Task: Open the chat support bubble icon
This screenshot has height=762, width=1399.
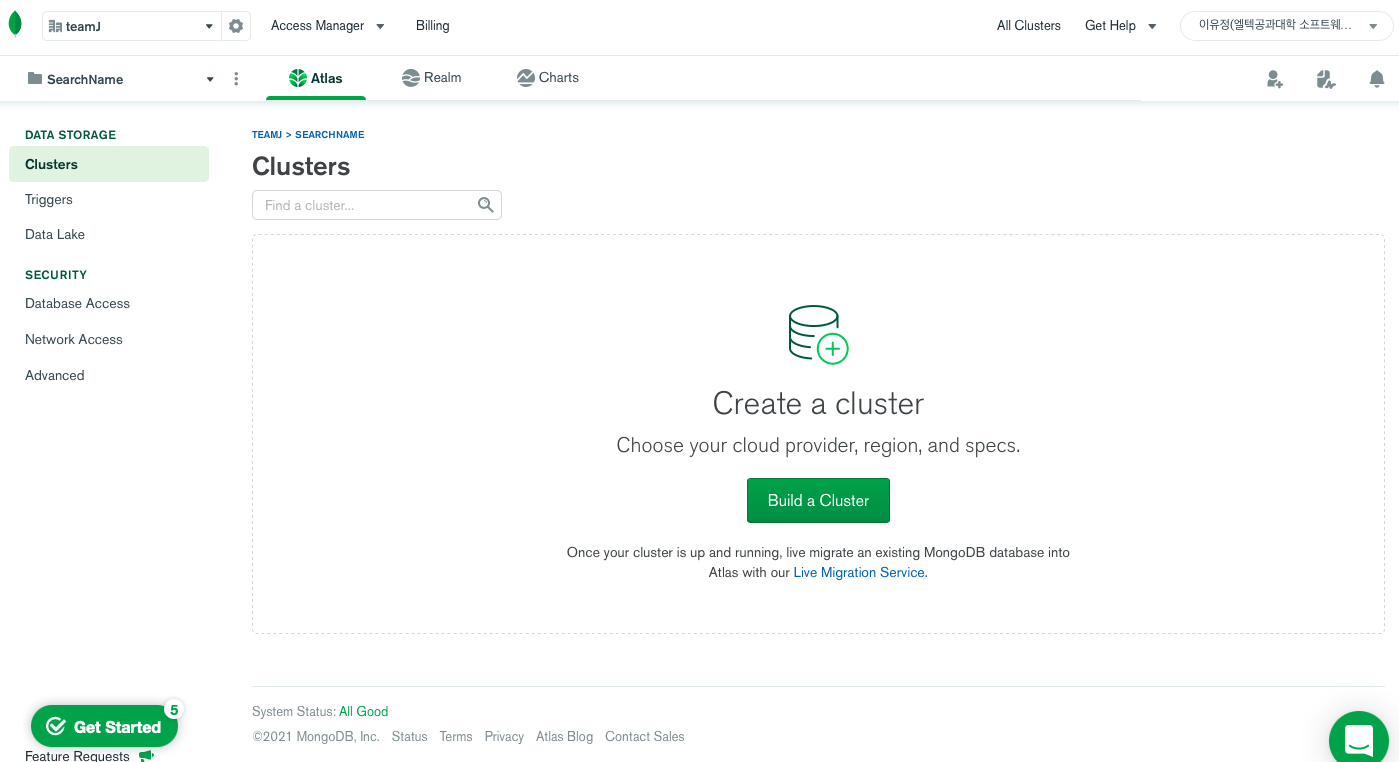Action: tap(1359, 740)
